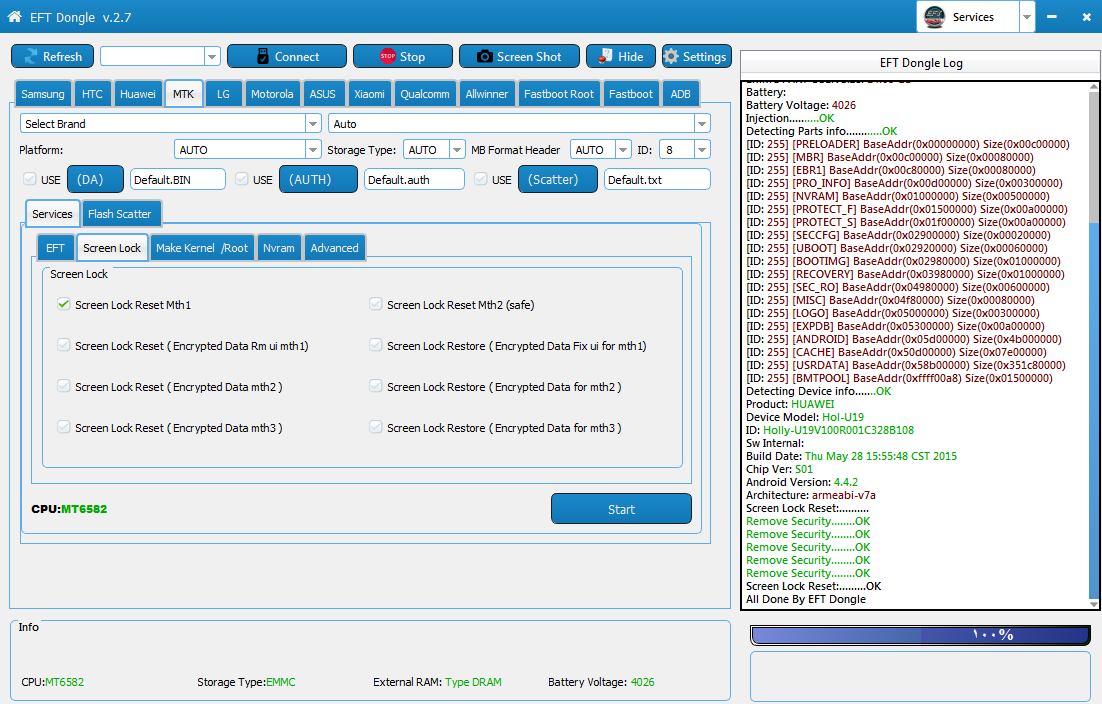Click the Start button
1102x704 pixels.
(621, 509)
